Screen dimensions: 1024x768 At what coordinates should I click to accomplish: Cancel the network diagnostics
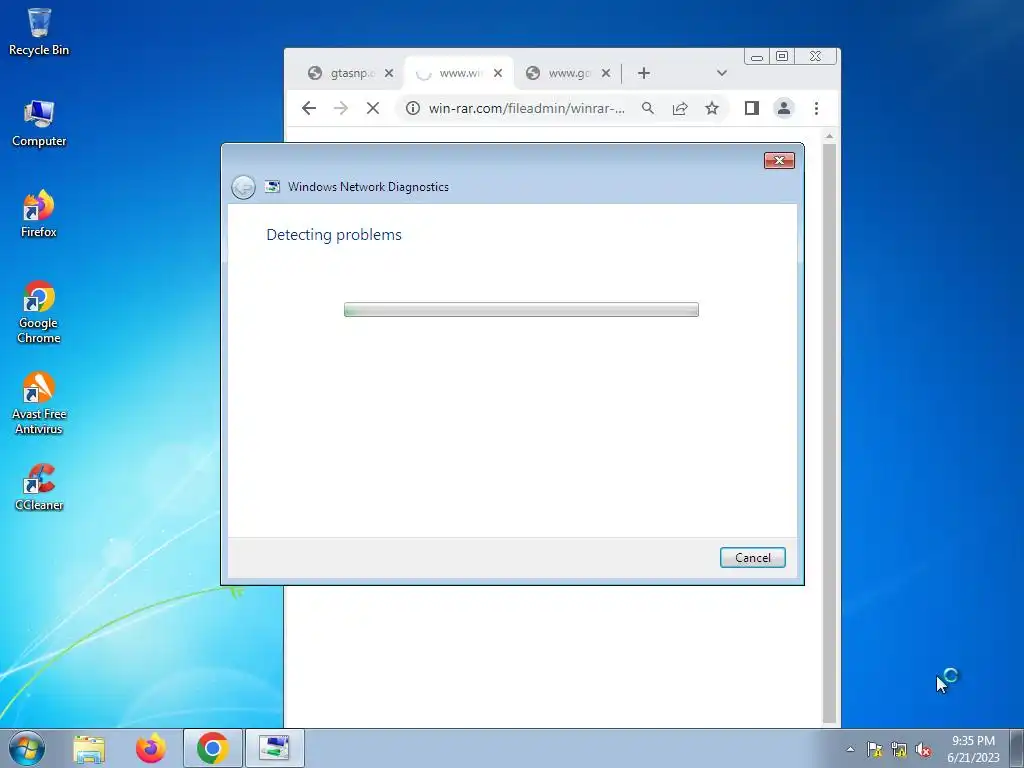coord(753,558)
